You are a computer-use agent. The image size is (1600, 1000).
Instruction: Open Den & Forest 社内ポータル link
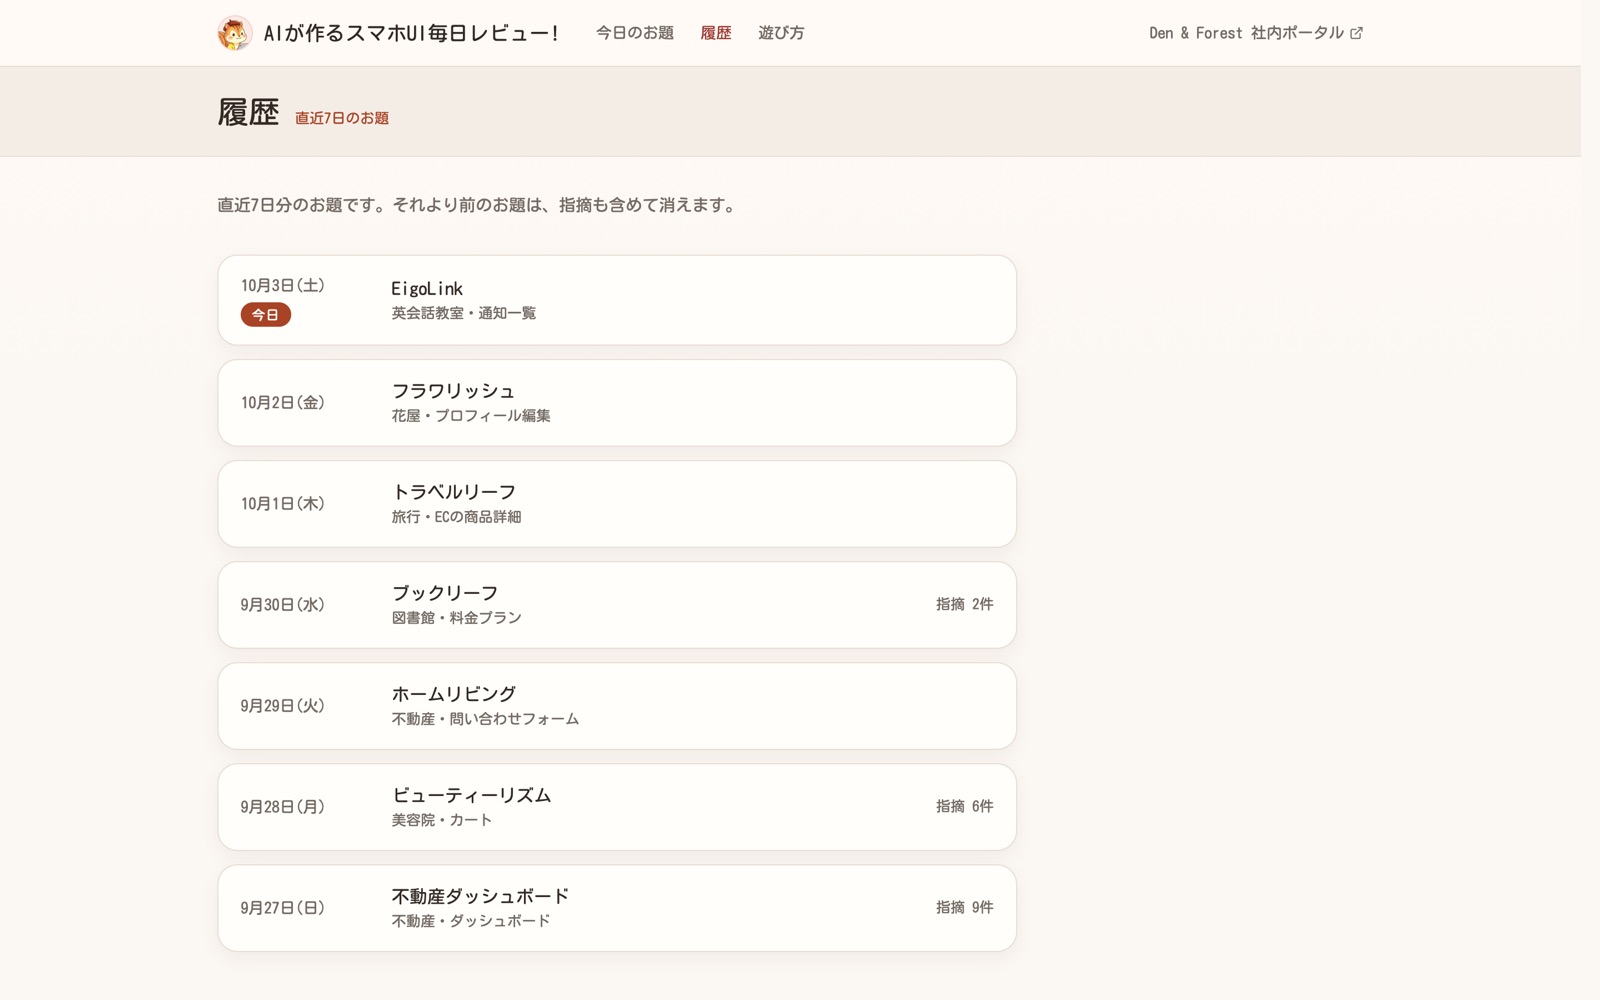pyautogui.click(x=1256, y=33)
